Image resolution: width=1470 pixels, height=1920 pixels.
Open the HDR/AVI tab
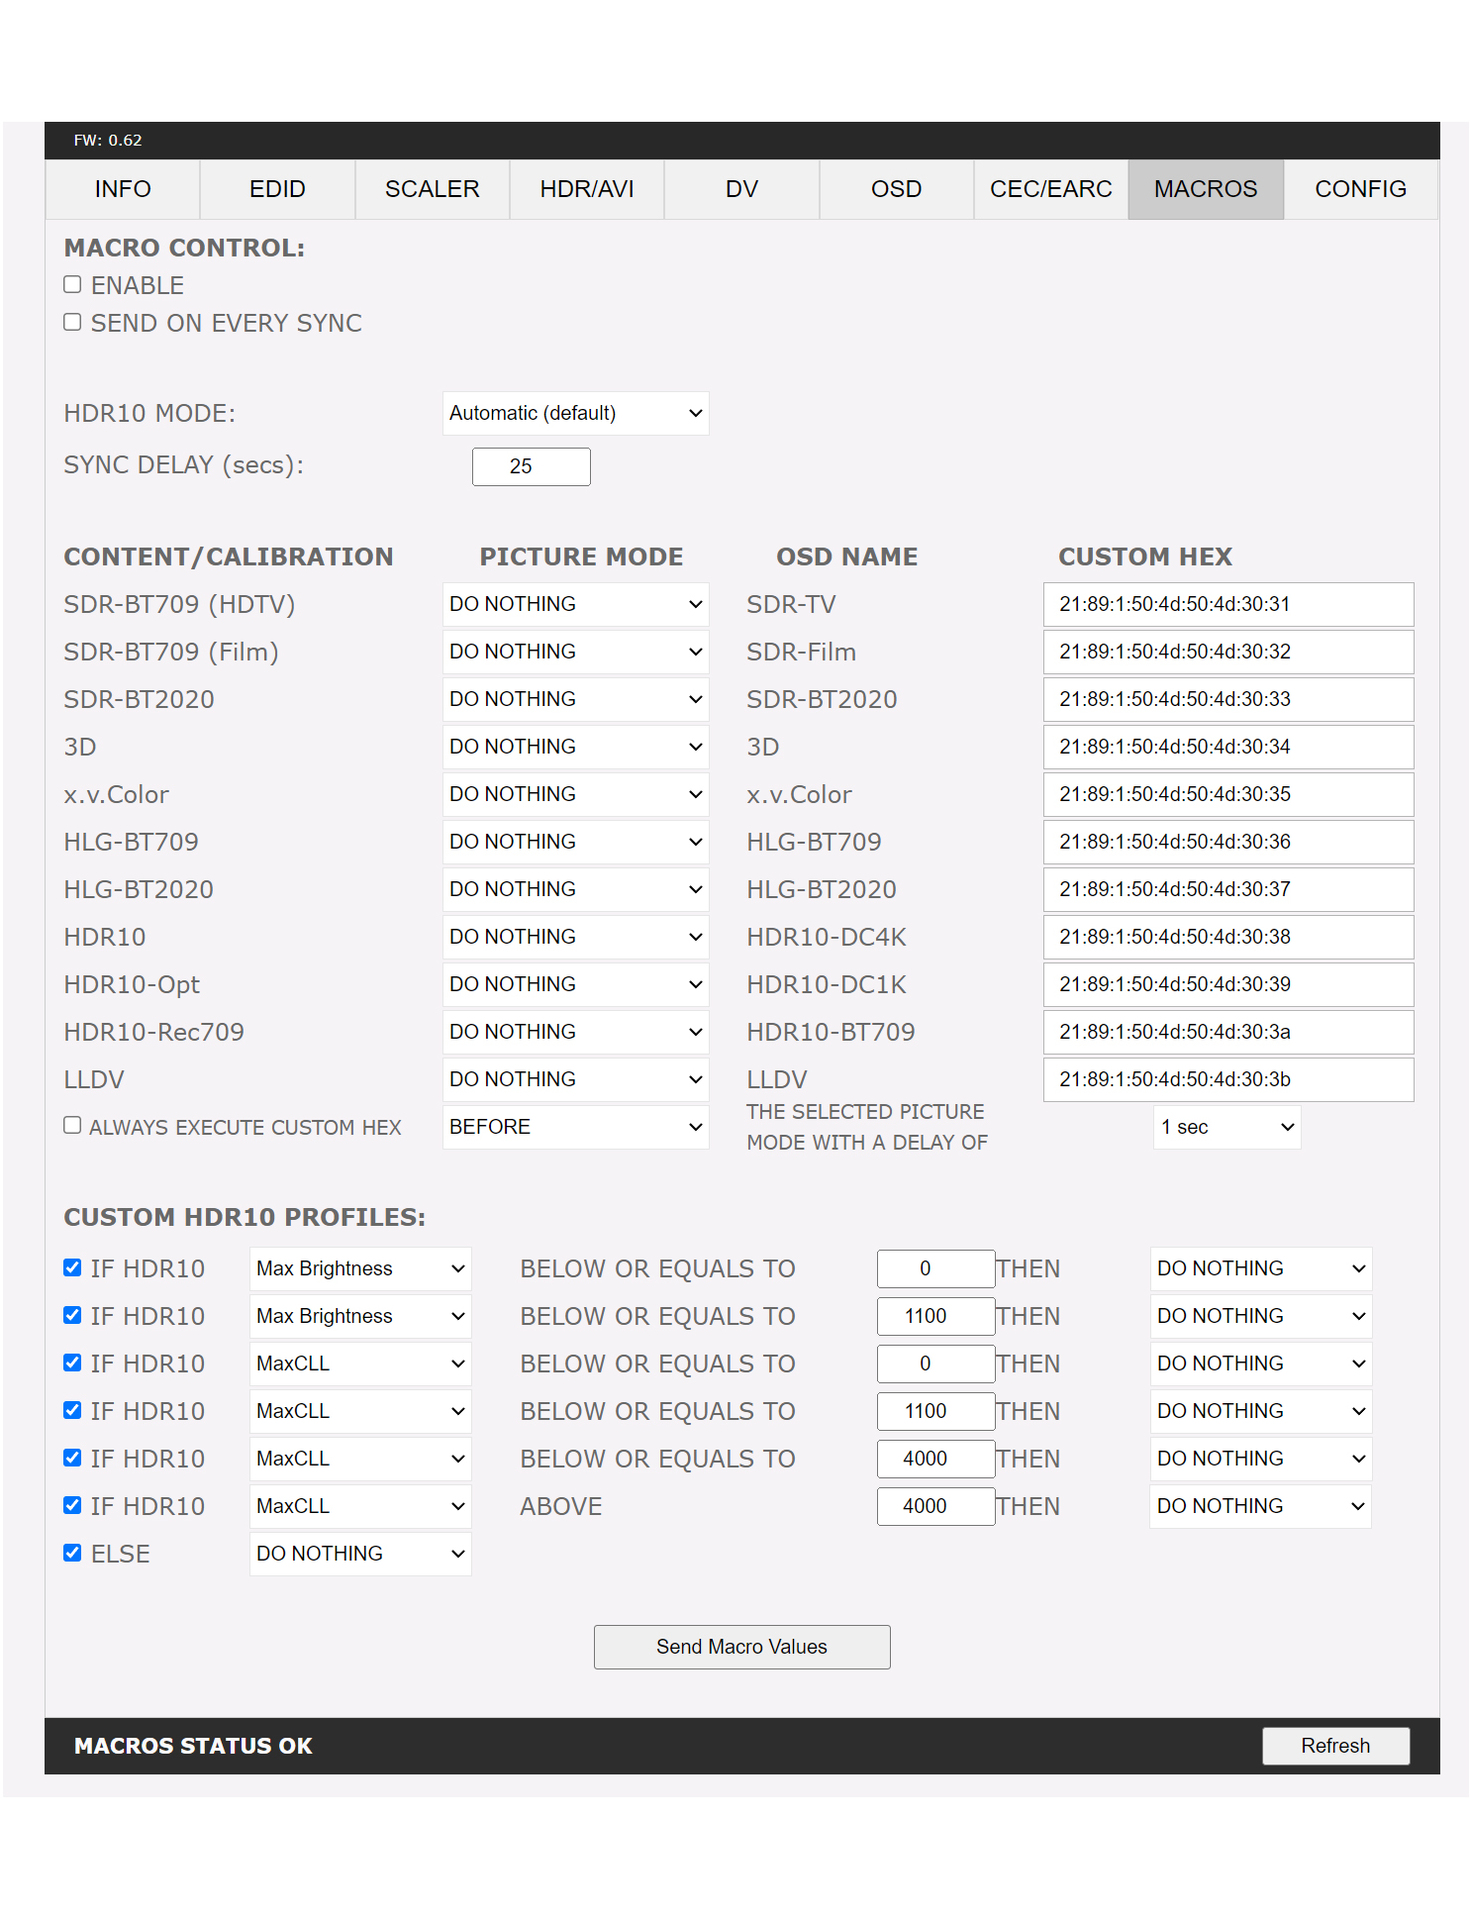coord(587,189)
